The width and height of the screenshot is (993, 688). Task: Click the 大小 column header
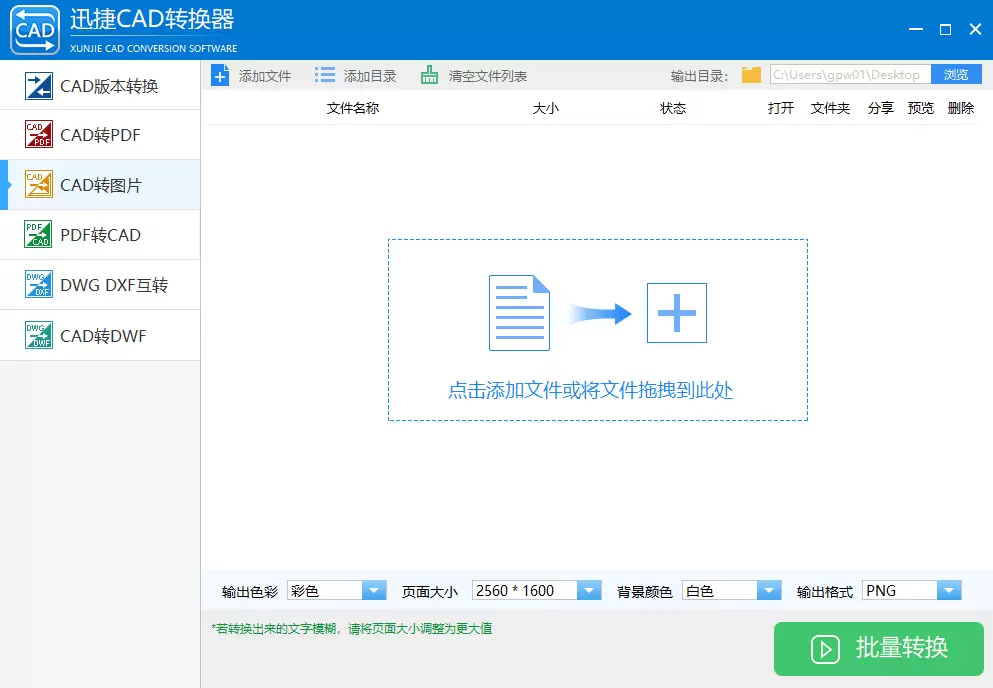pyautogui.click(x=546, y=108)
